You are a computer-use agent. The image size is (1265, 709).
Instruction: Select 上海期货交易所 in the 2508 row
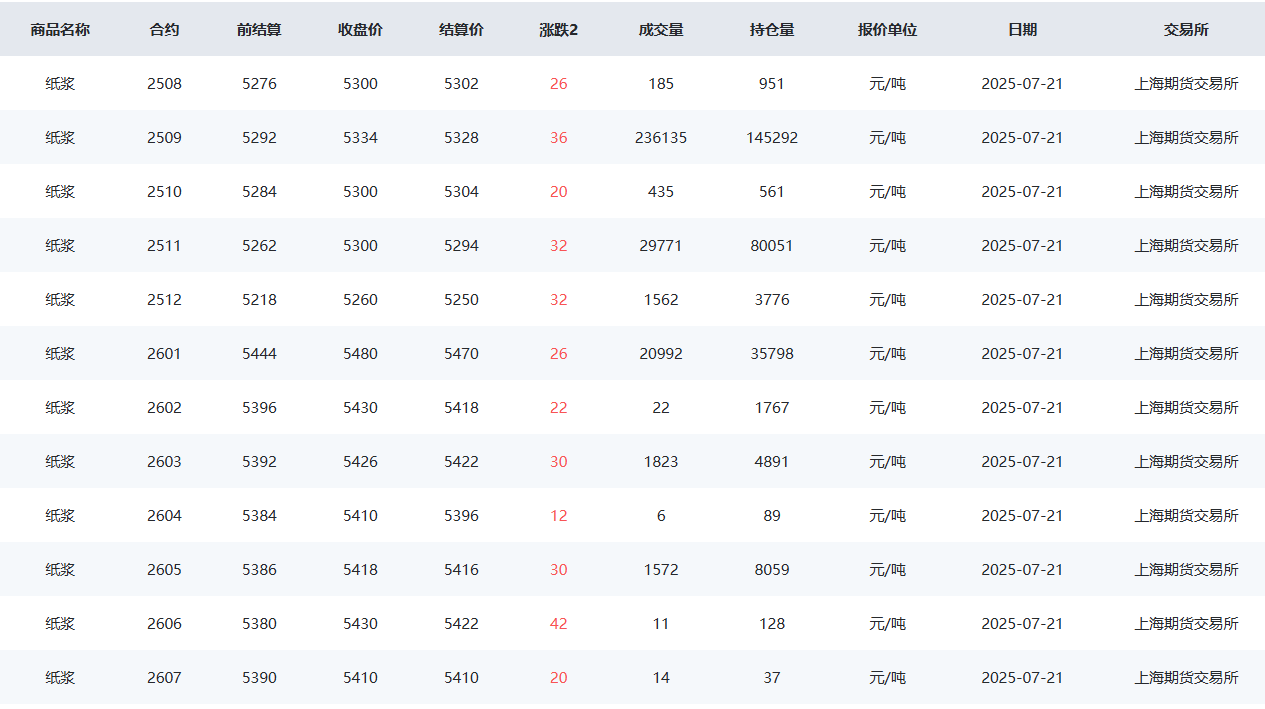pyautogui.click(x=1186, y=84)
